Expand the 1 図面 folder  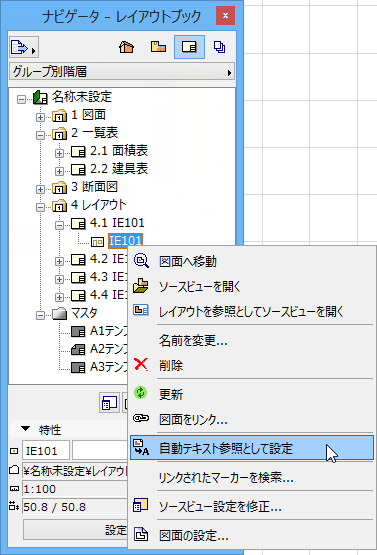(40, 117)
